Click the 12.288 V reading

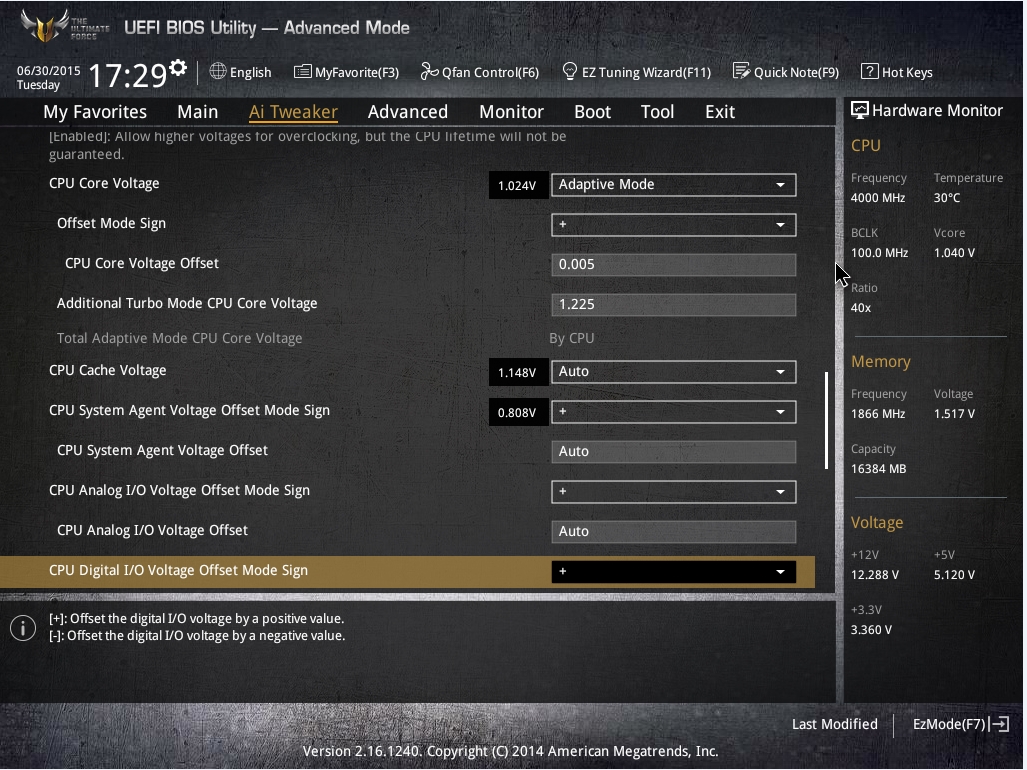pos(874,575)
